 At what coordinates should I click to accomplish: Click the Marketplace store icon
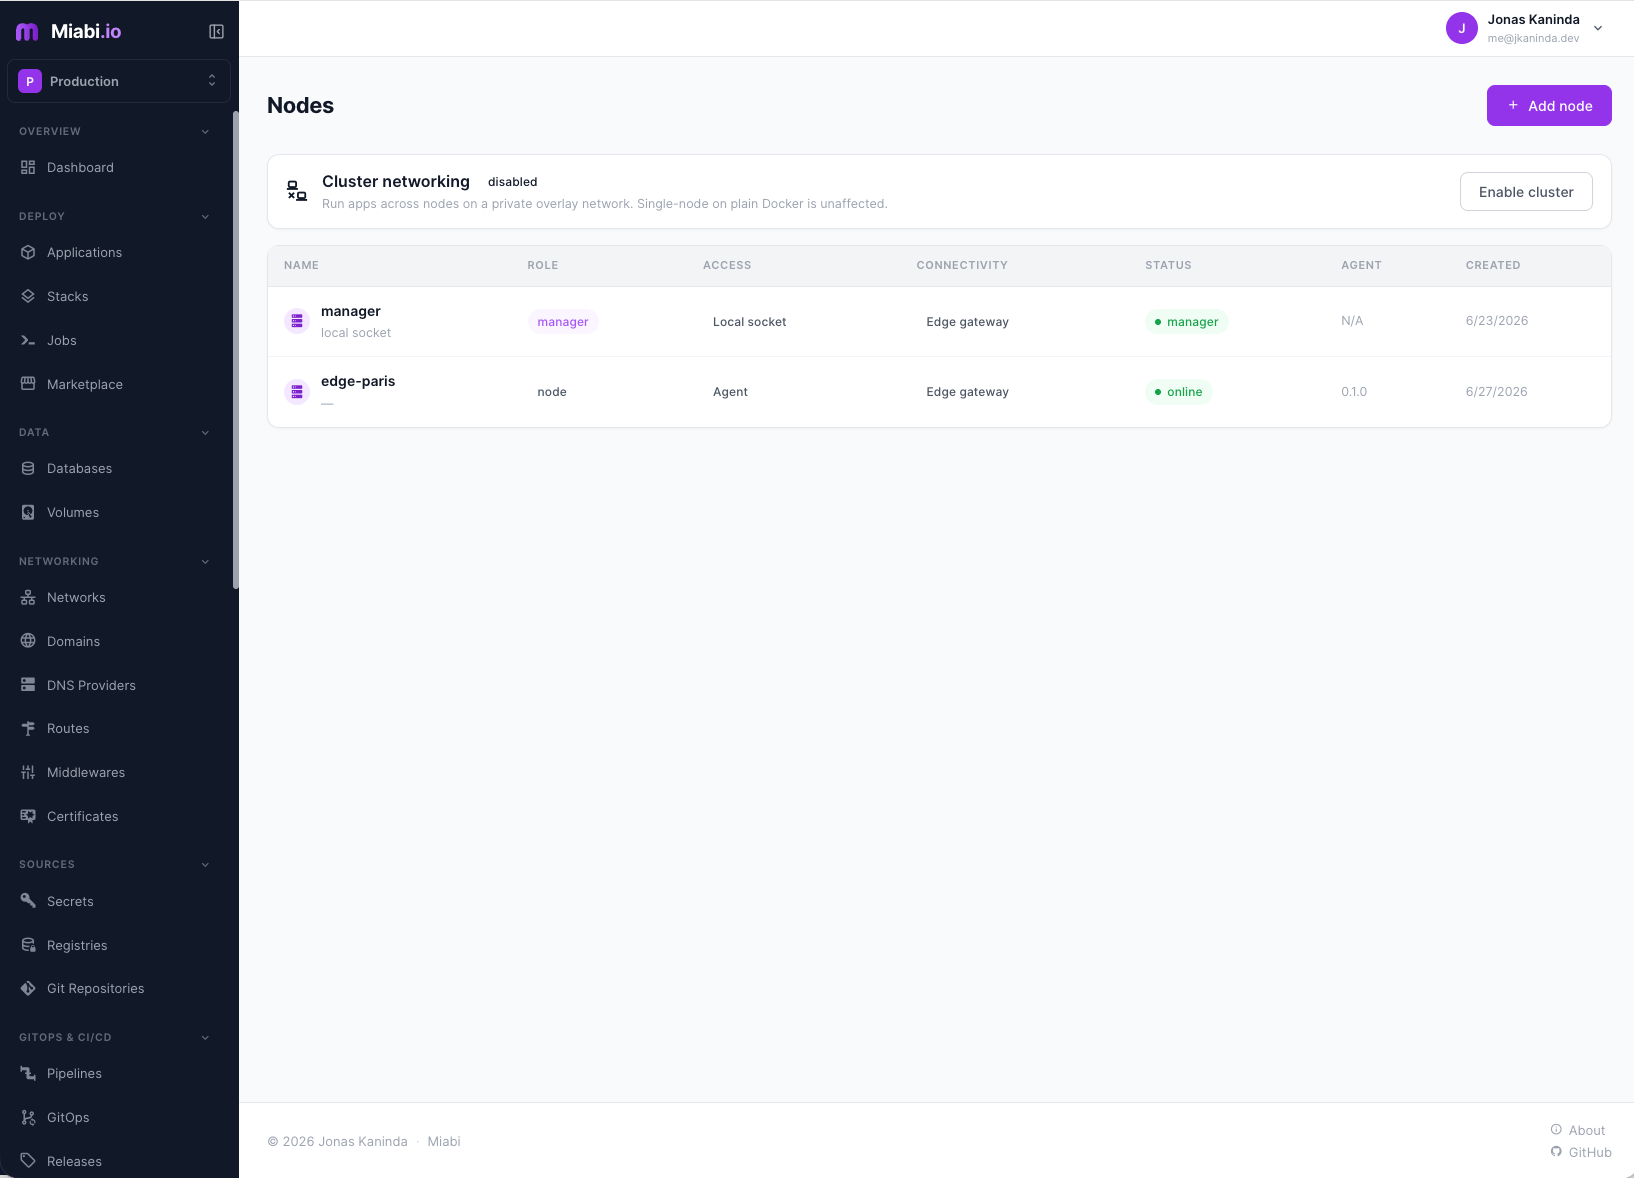point(28,385)
